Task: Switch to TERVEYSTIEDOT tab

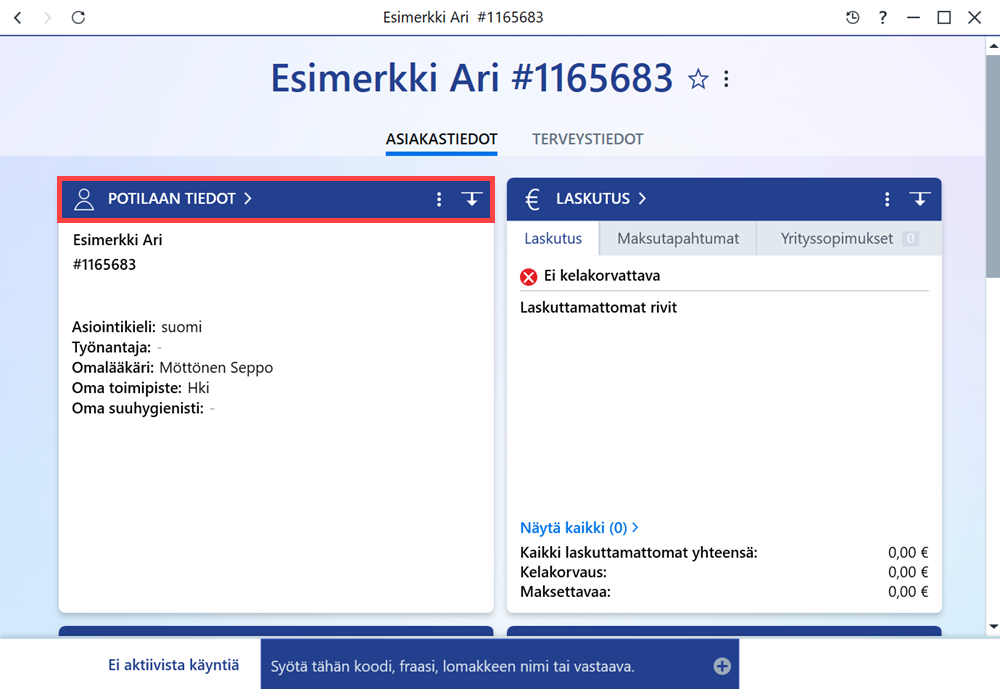Action: pos(588,139)
